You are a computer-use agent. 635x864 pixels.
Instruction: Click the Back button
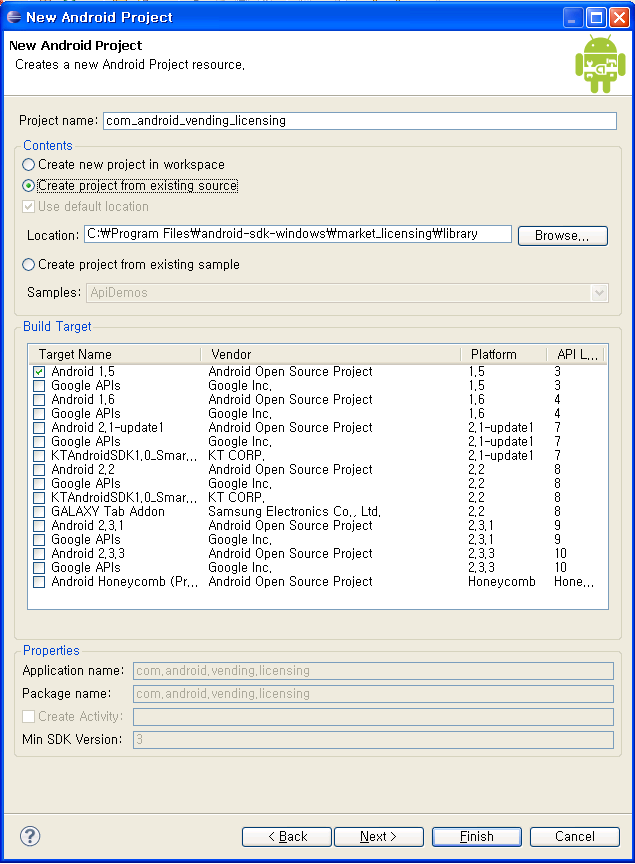(x=287, y=836)
